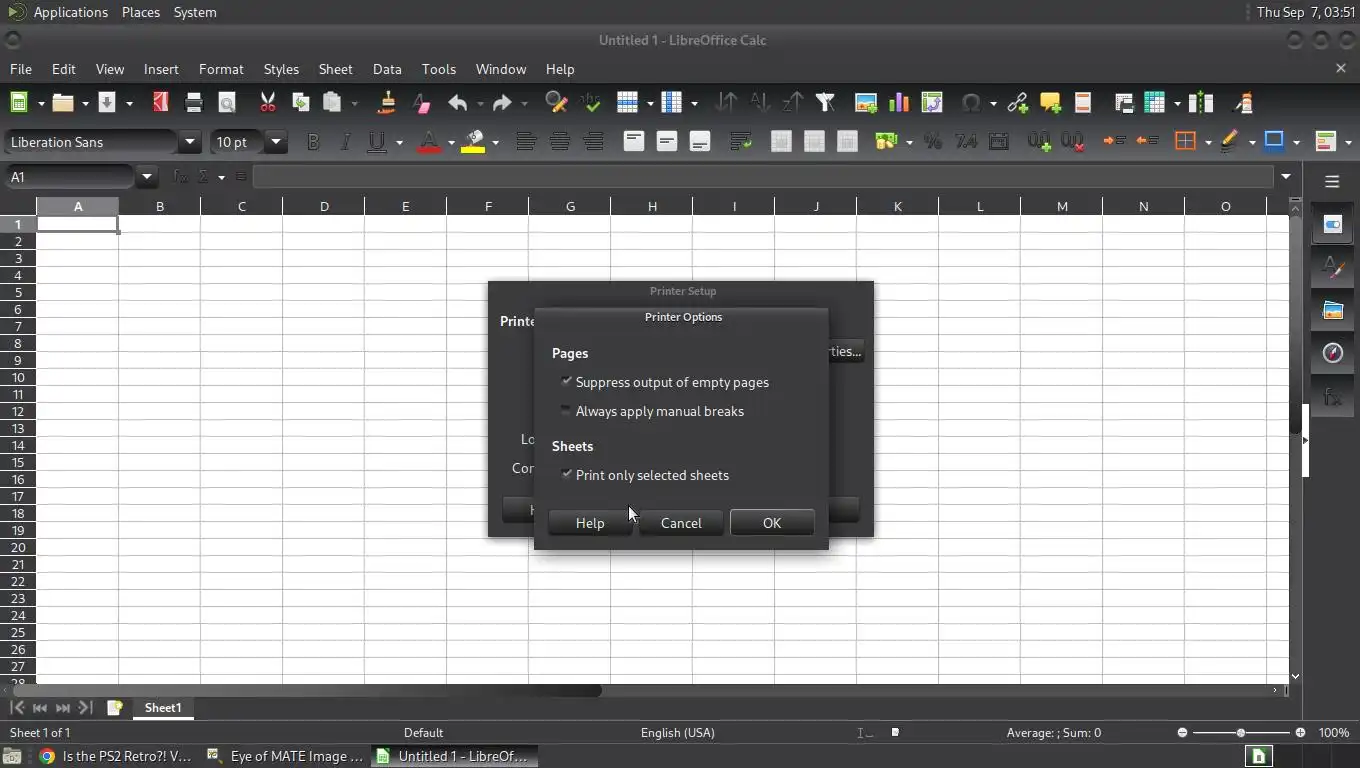Click the Center Horizontally icon
Viewport: 1360px width, 768px height.
(x=560, y=142)
